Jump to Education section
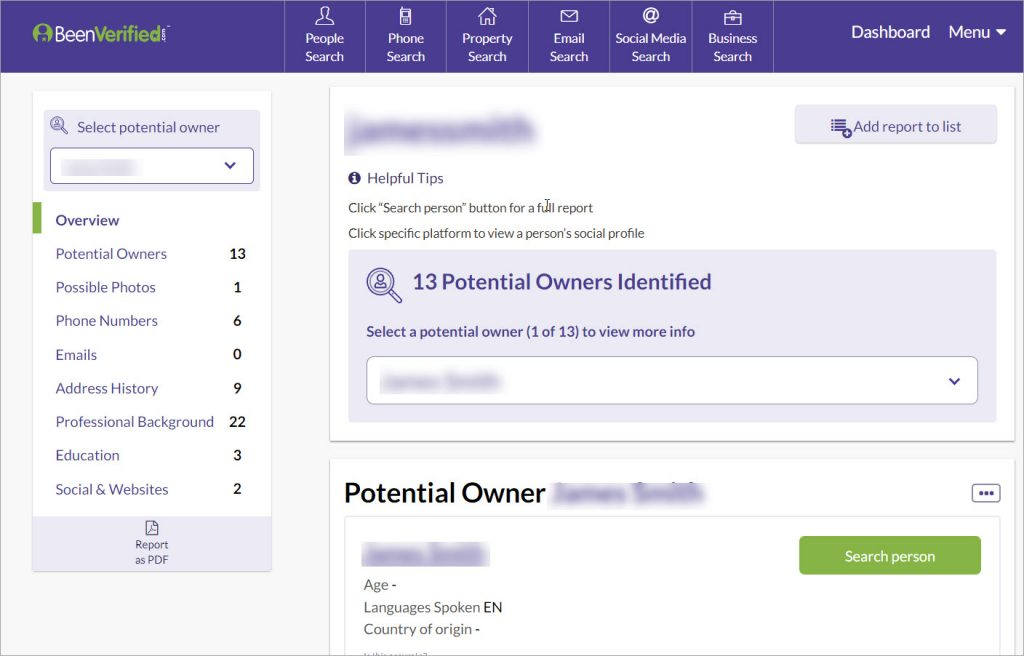 (88, 455)
